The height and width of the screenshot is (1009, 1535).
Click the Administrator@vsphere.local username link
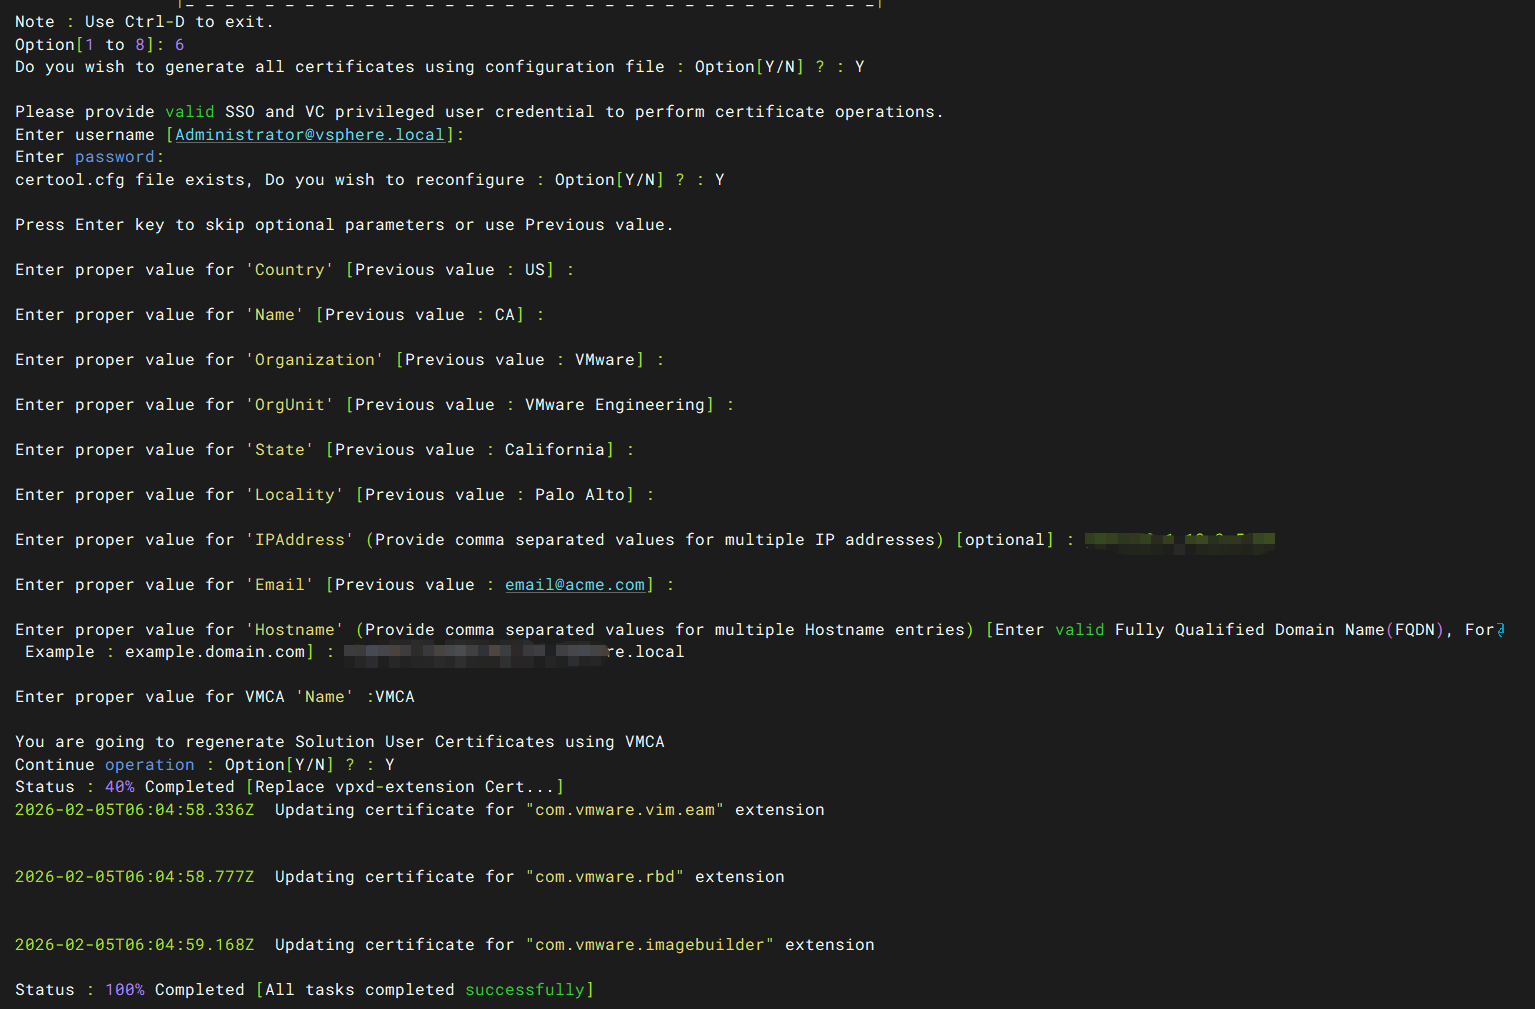(309, 135)
